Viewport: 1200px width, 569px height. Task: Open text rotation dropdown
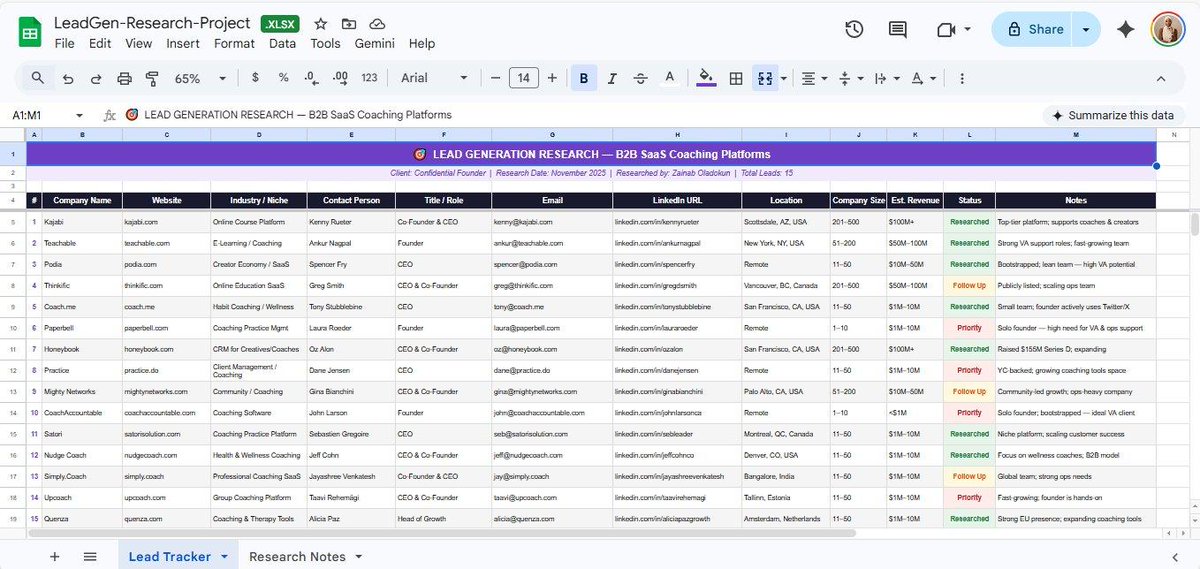coord(923,78)
